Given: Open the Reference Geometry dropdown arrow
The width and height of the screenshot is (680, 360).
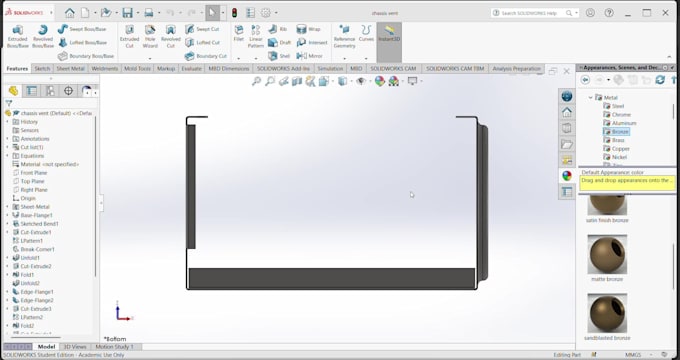Looking at the screenshot, I should click(x=344, y=59).
